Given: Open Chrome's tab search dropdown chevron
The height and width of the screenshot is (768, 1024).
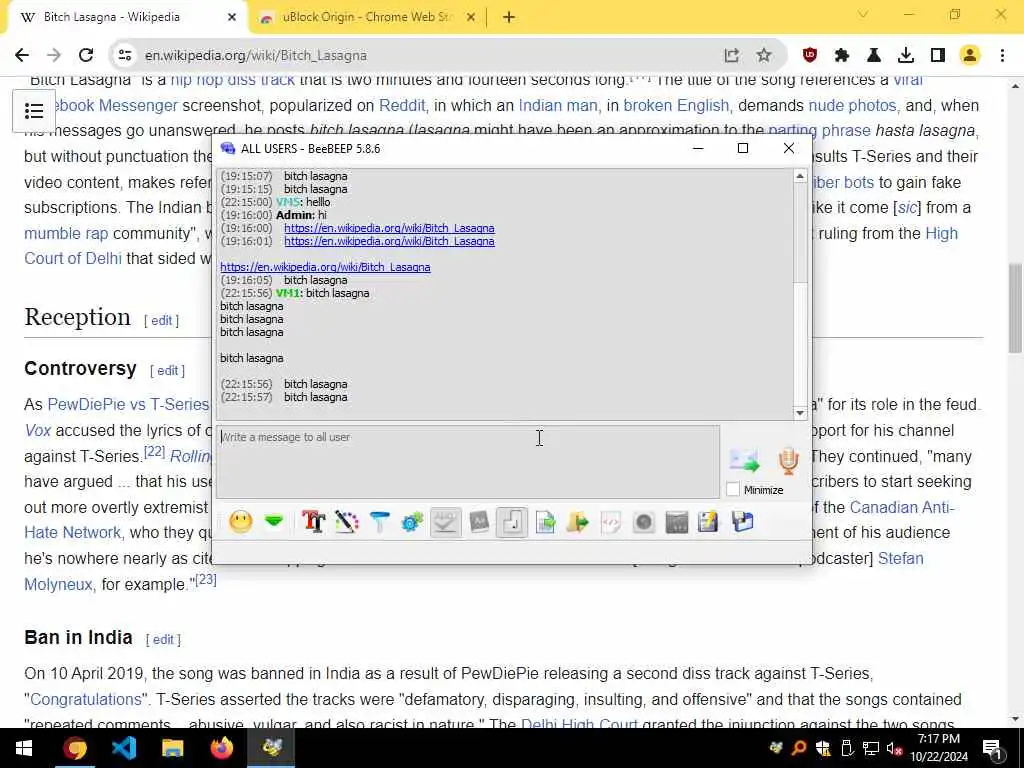Looking at the screenshot, I should point(863,14).
